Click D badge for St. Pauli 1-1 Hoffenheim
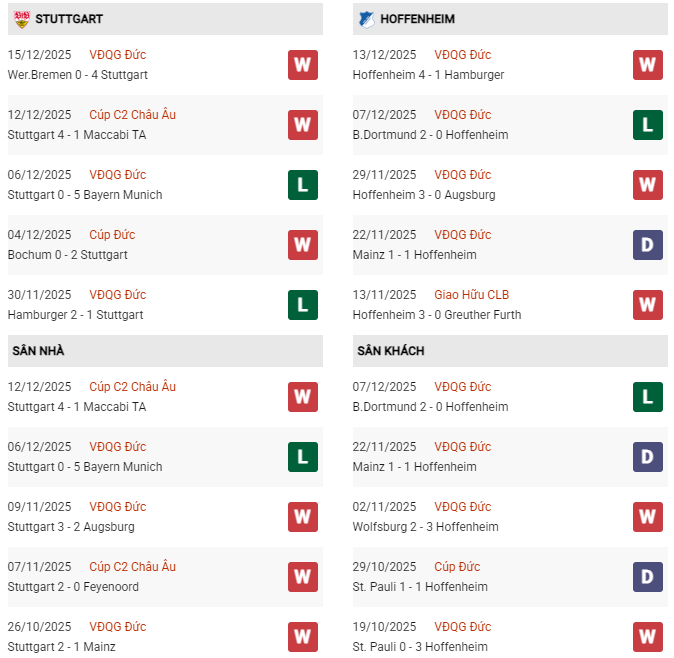This screenshot has height=658, width=674. (648, 577)
